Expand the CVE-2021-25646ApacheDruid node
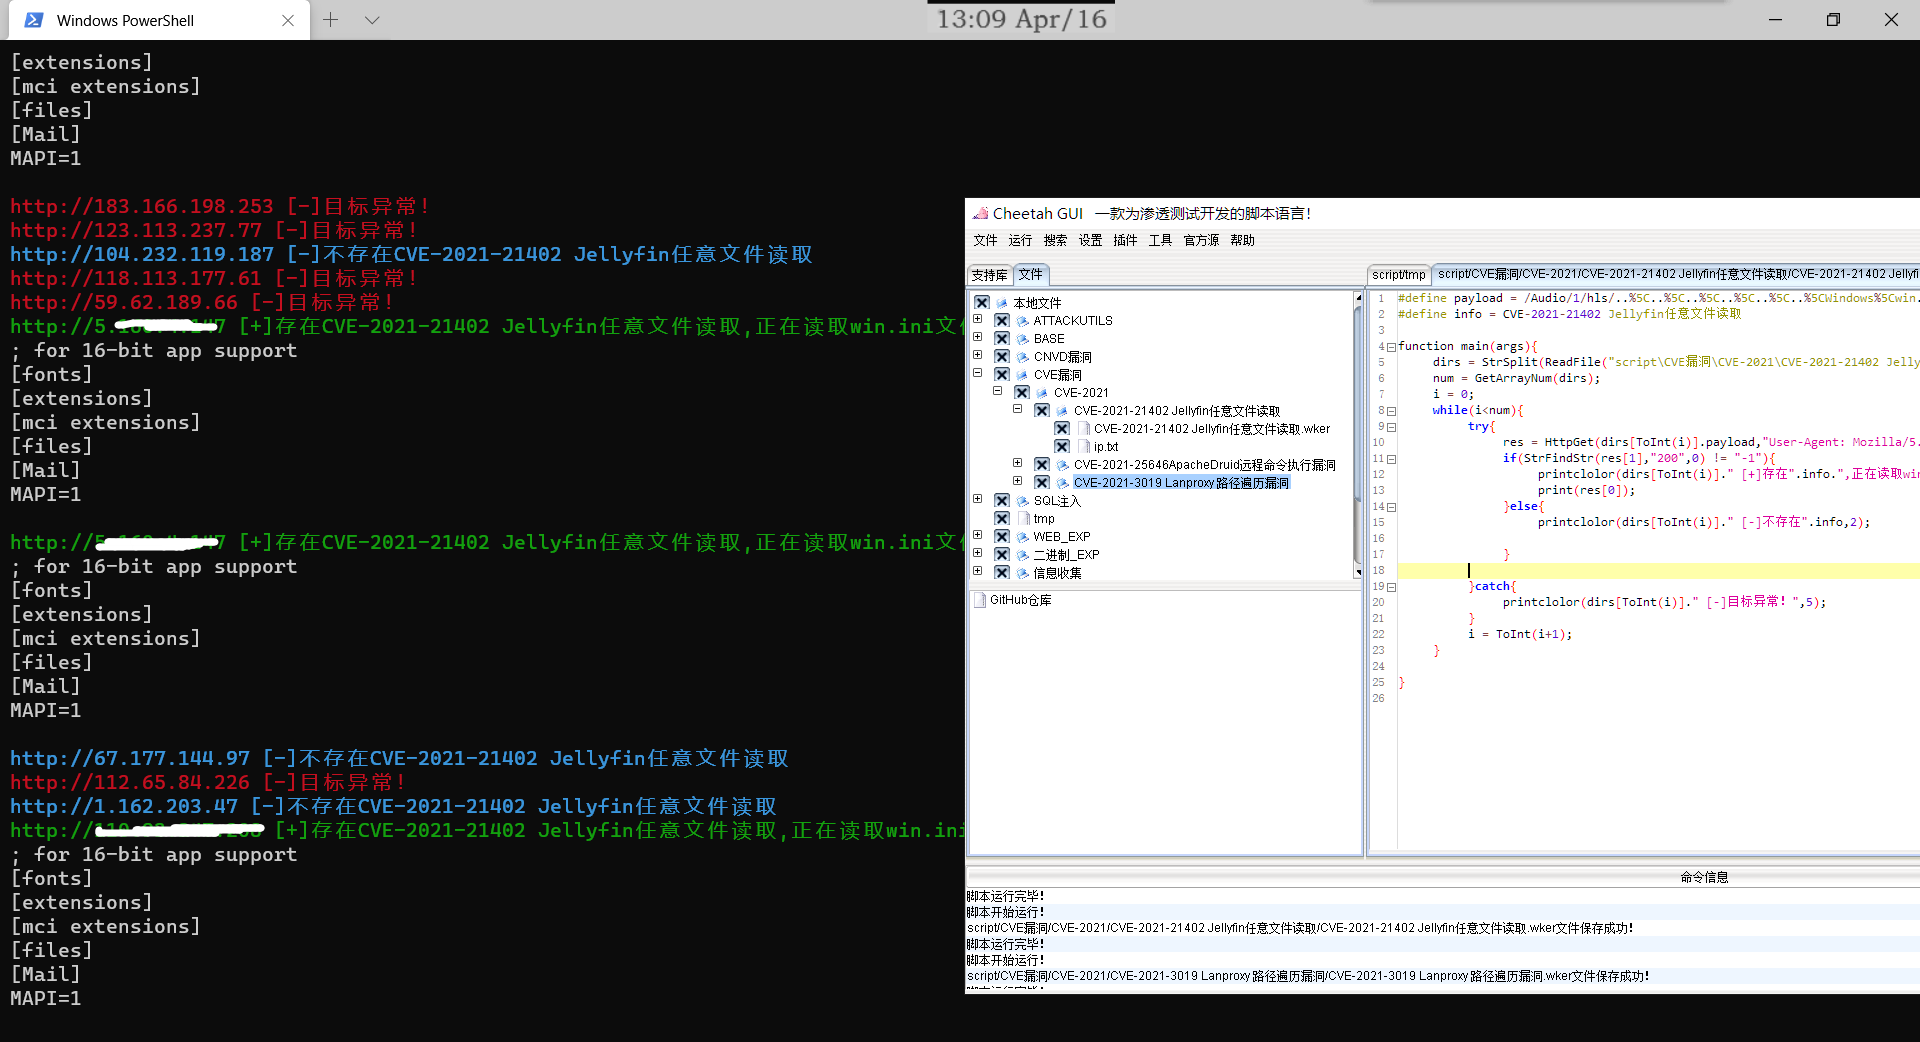Screen dimensions: 1920x1042 point(1018,463)
